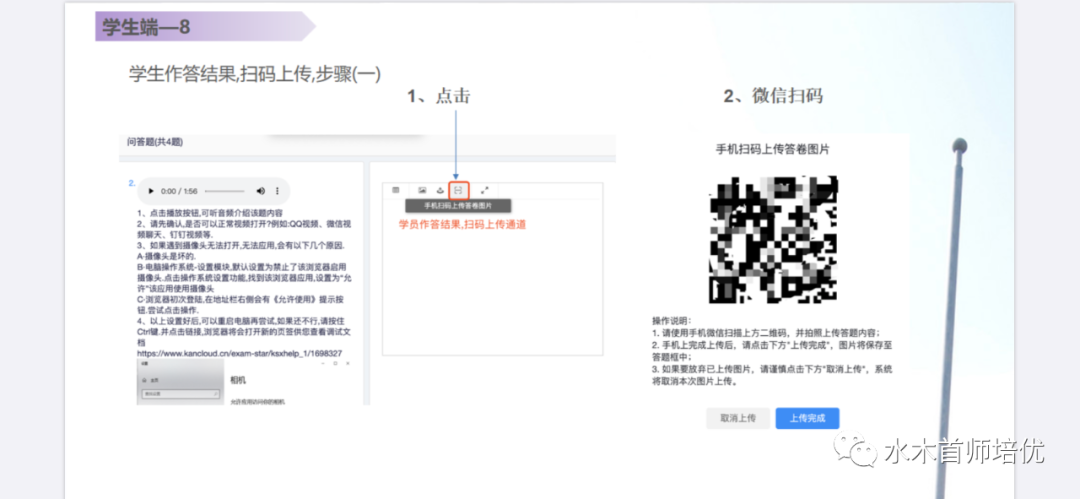
Task: Click the question number 2.
Action: (131, 183)
